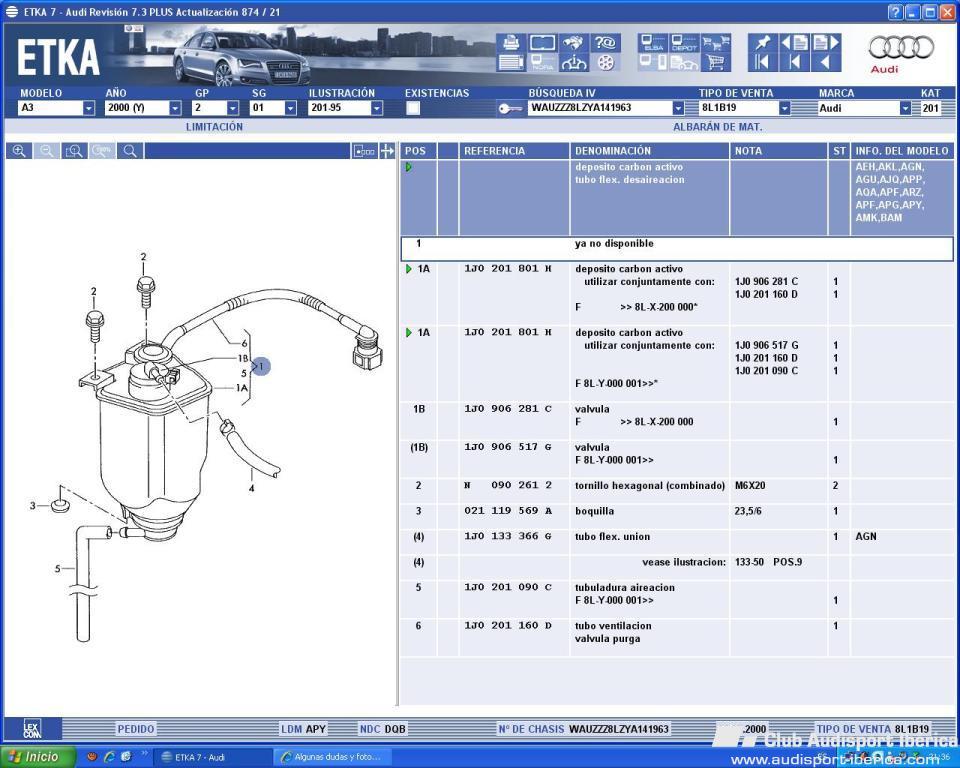This screenshot has width=960, height=768.
Task: Click the KAT field showing 201
Action: [931, 108]
